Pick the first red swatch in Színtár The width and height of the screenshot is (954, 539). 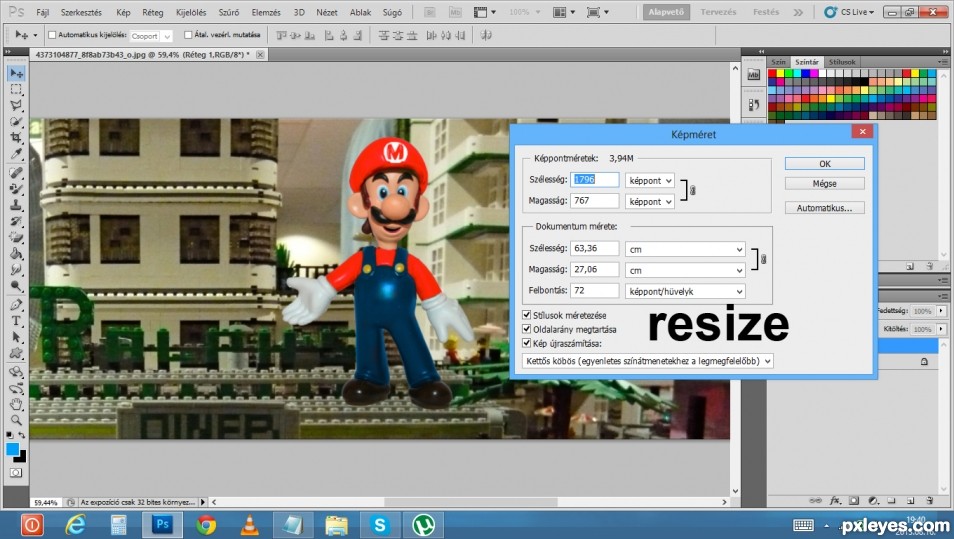[772, 73]
